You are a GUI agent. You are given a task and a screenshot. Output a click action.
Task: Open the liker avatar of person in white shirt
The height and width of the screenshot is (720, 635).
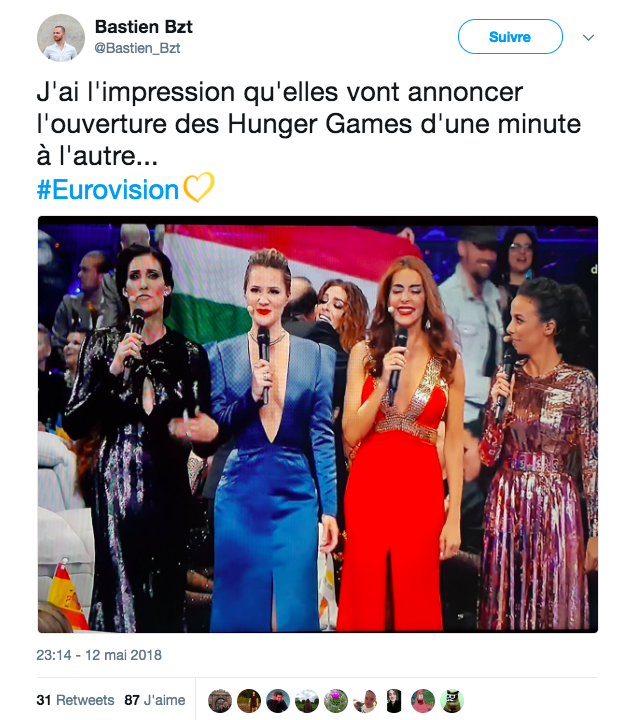[x=365, y=701]
